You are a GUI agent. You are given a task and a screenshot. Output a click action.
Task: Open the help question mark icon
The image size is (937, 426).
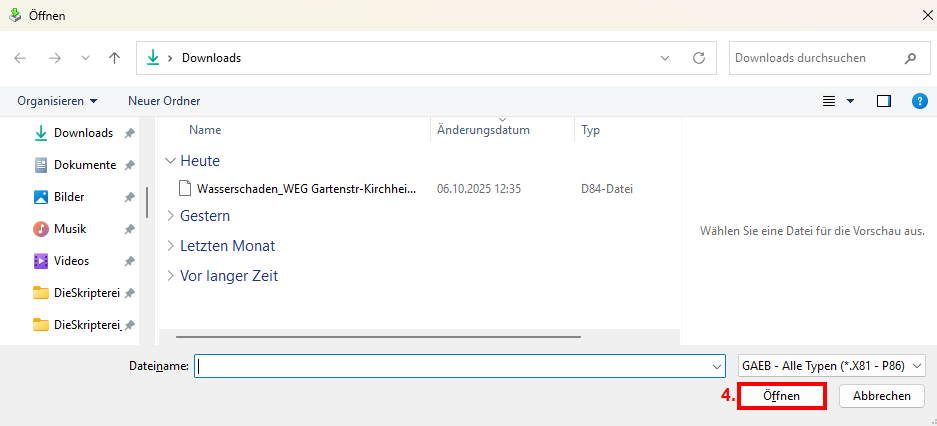point(920,101)
